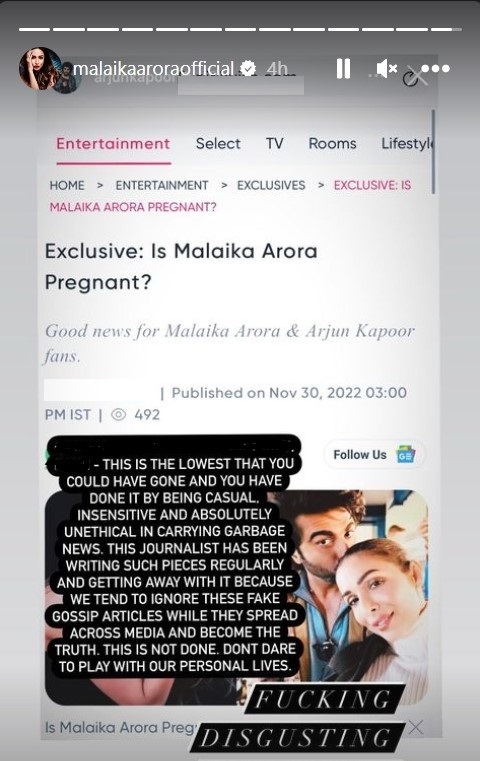
Task: Click the story progress bar at top
Action: [x=240, y=30]
